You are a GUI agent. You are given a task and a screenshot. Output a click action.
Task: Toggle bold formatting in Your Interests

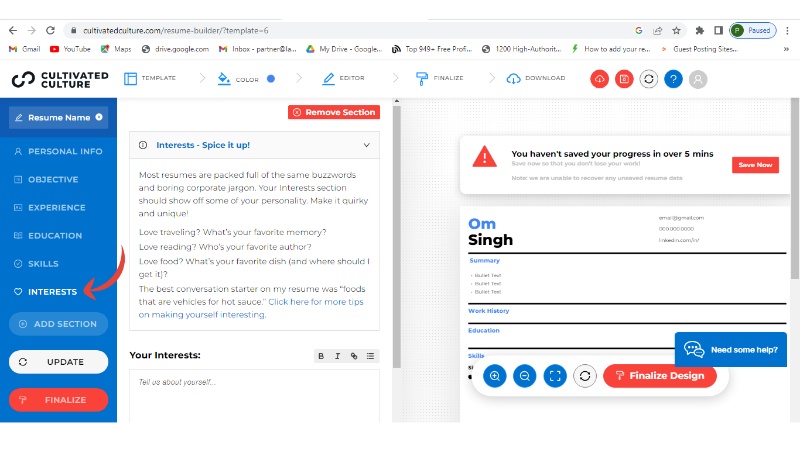[x=321, y=356]
